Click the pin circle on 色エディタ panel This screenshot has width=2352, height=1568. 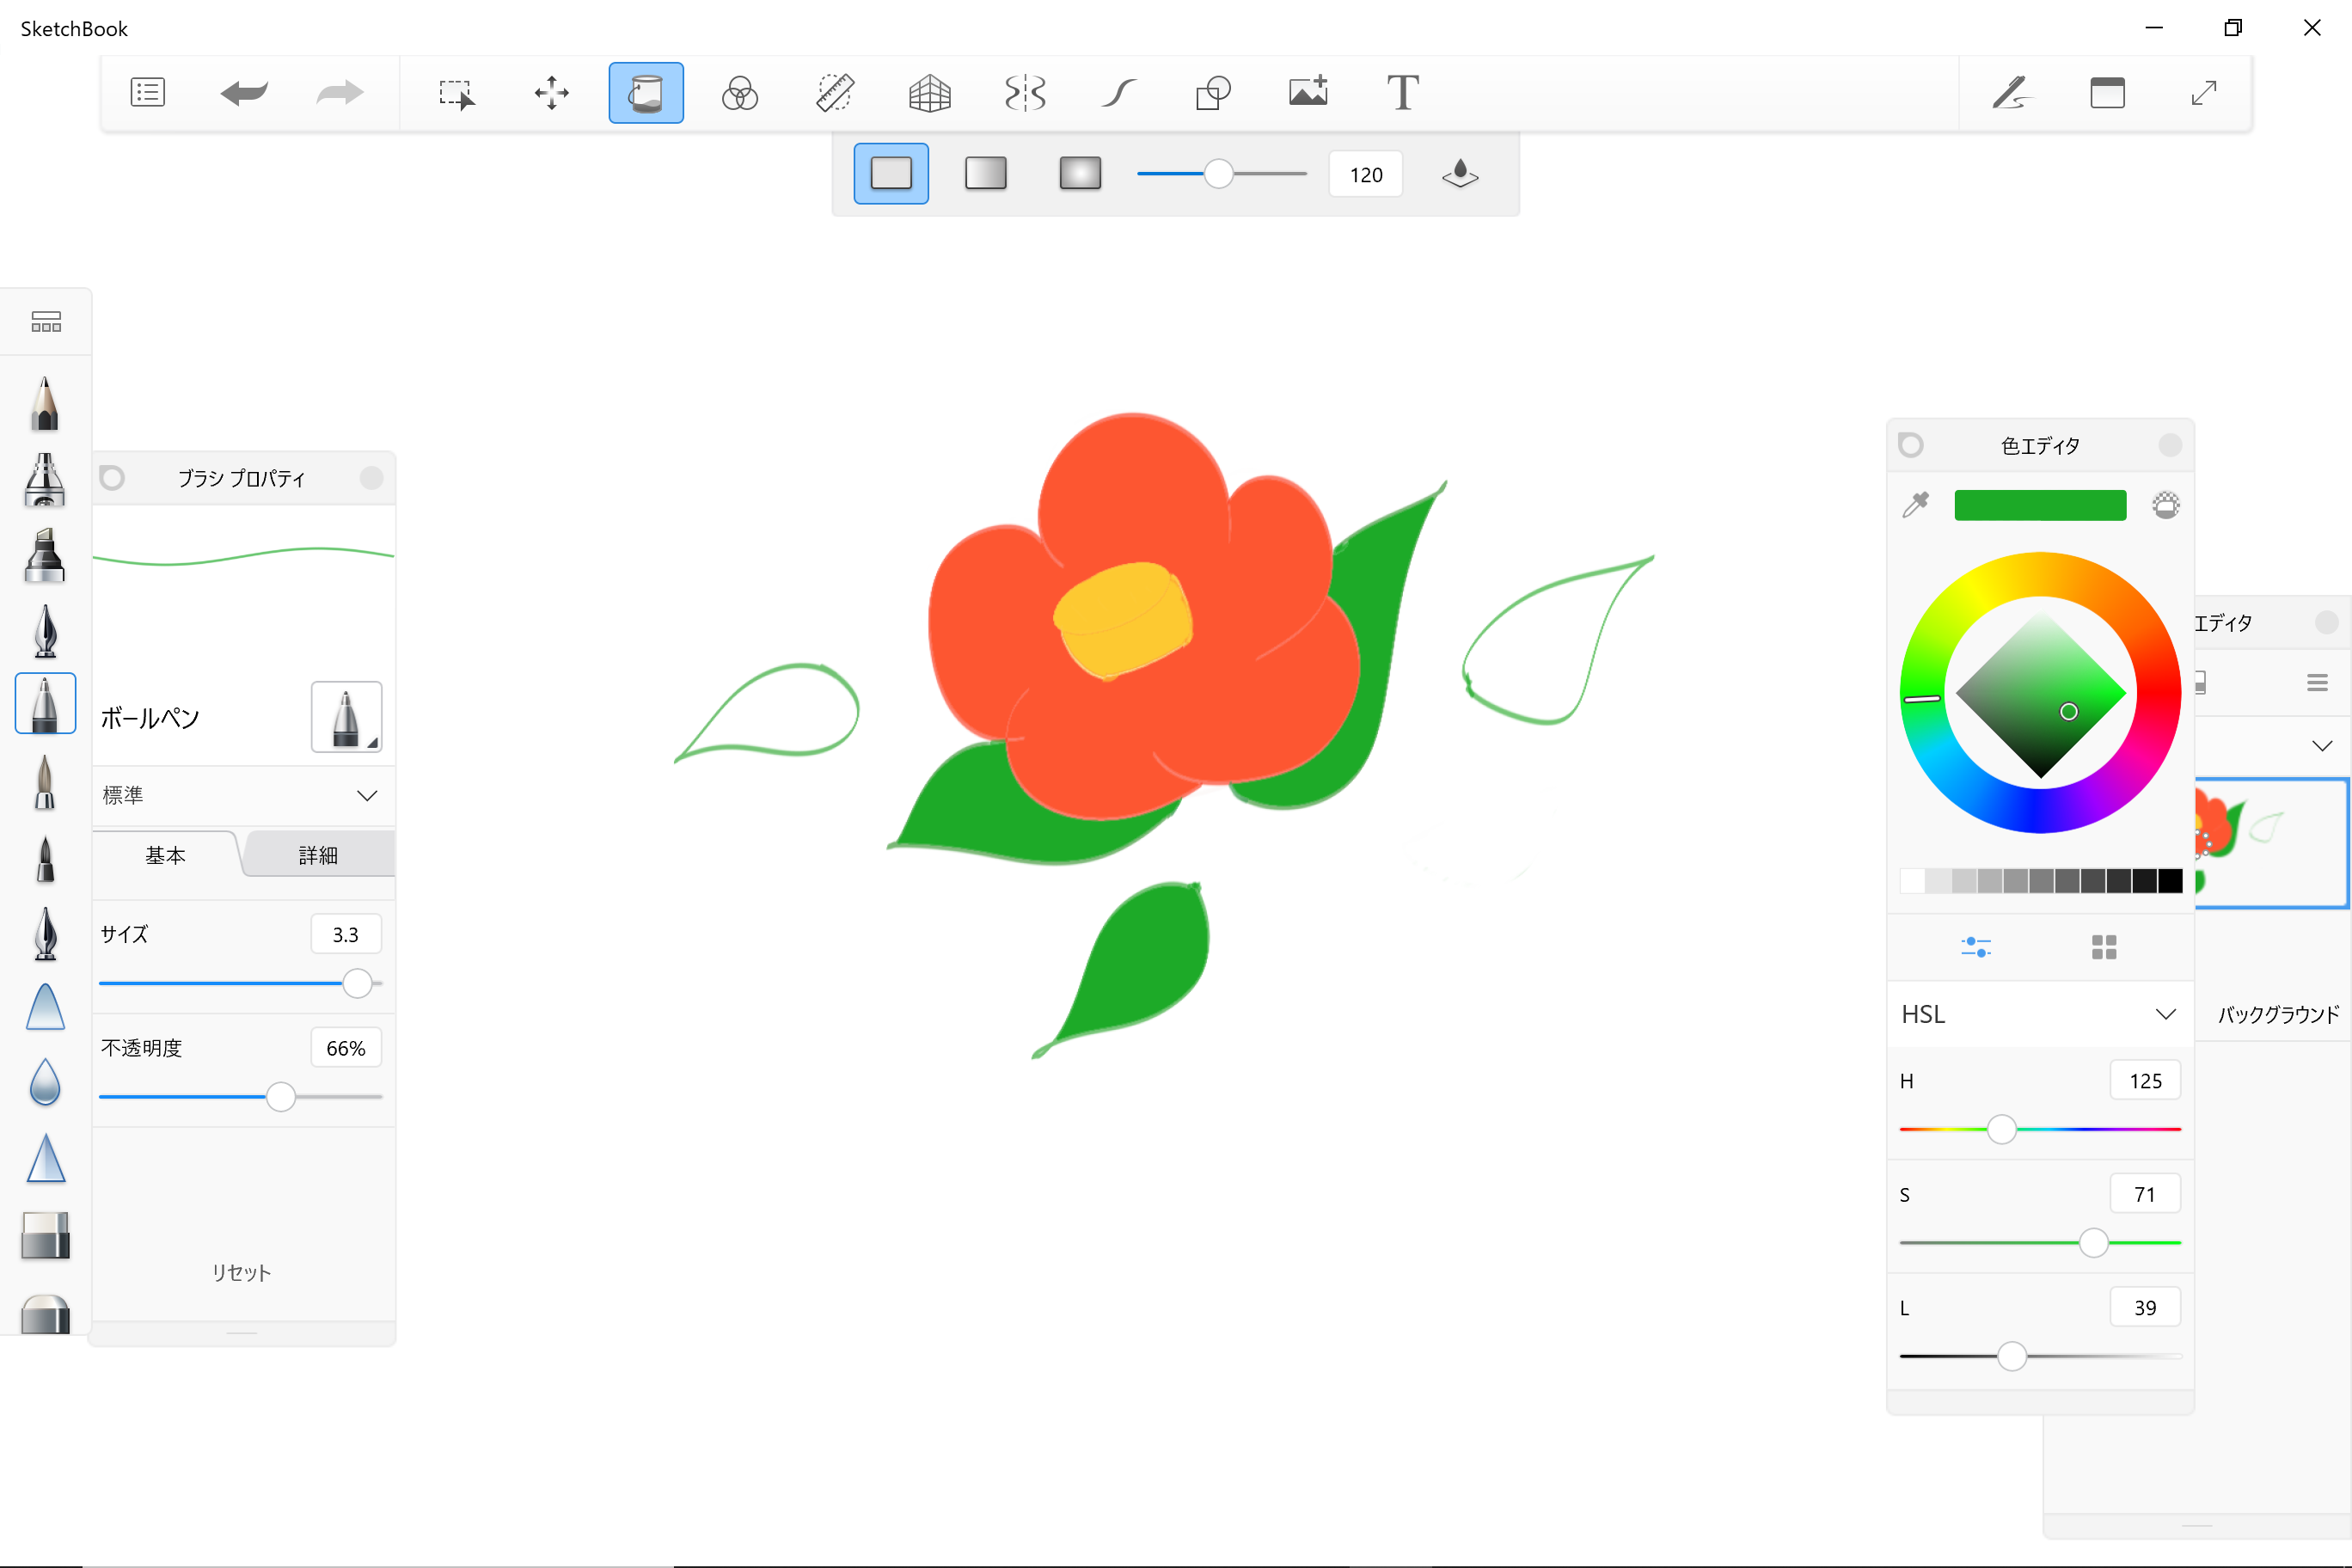[x=1911, y=445]
